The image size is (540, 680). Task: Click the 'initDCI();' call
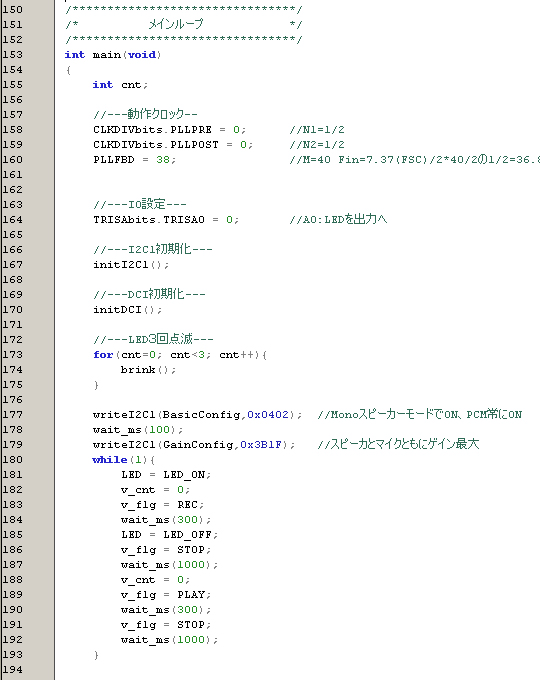(128, 310)
